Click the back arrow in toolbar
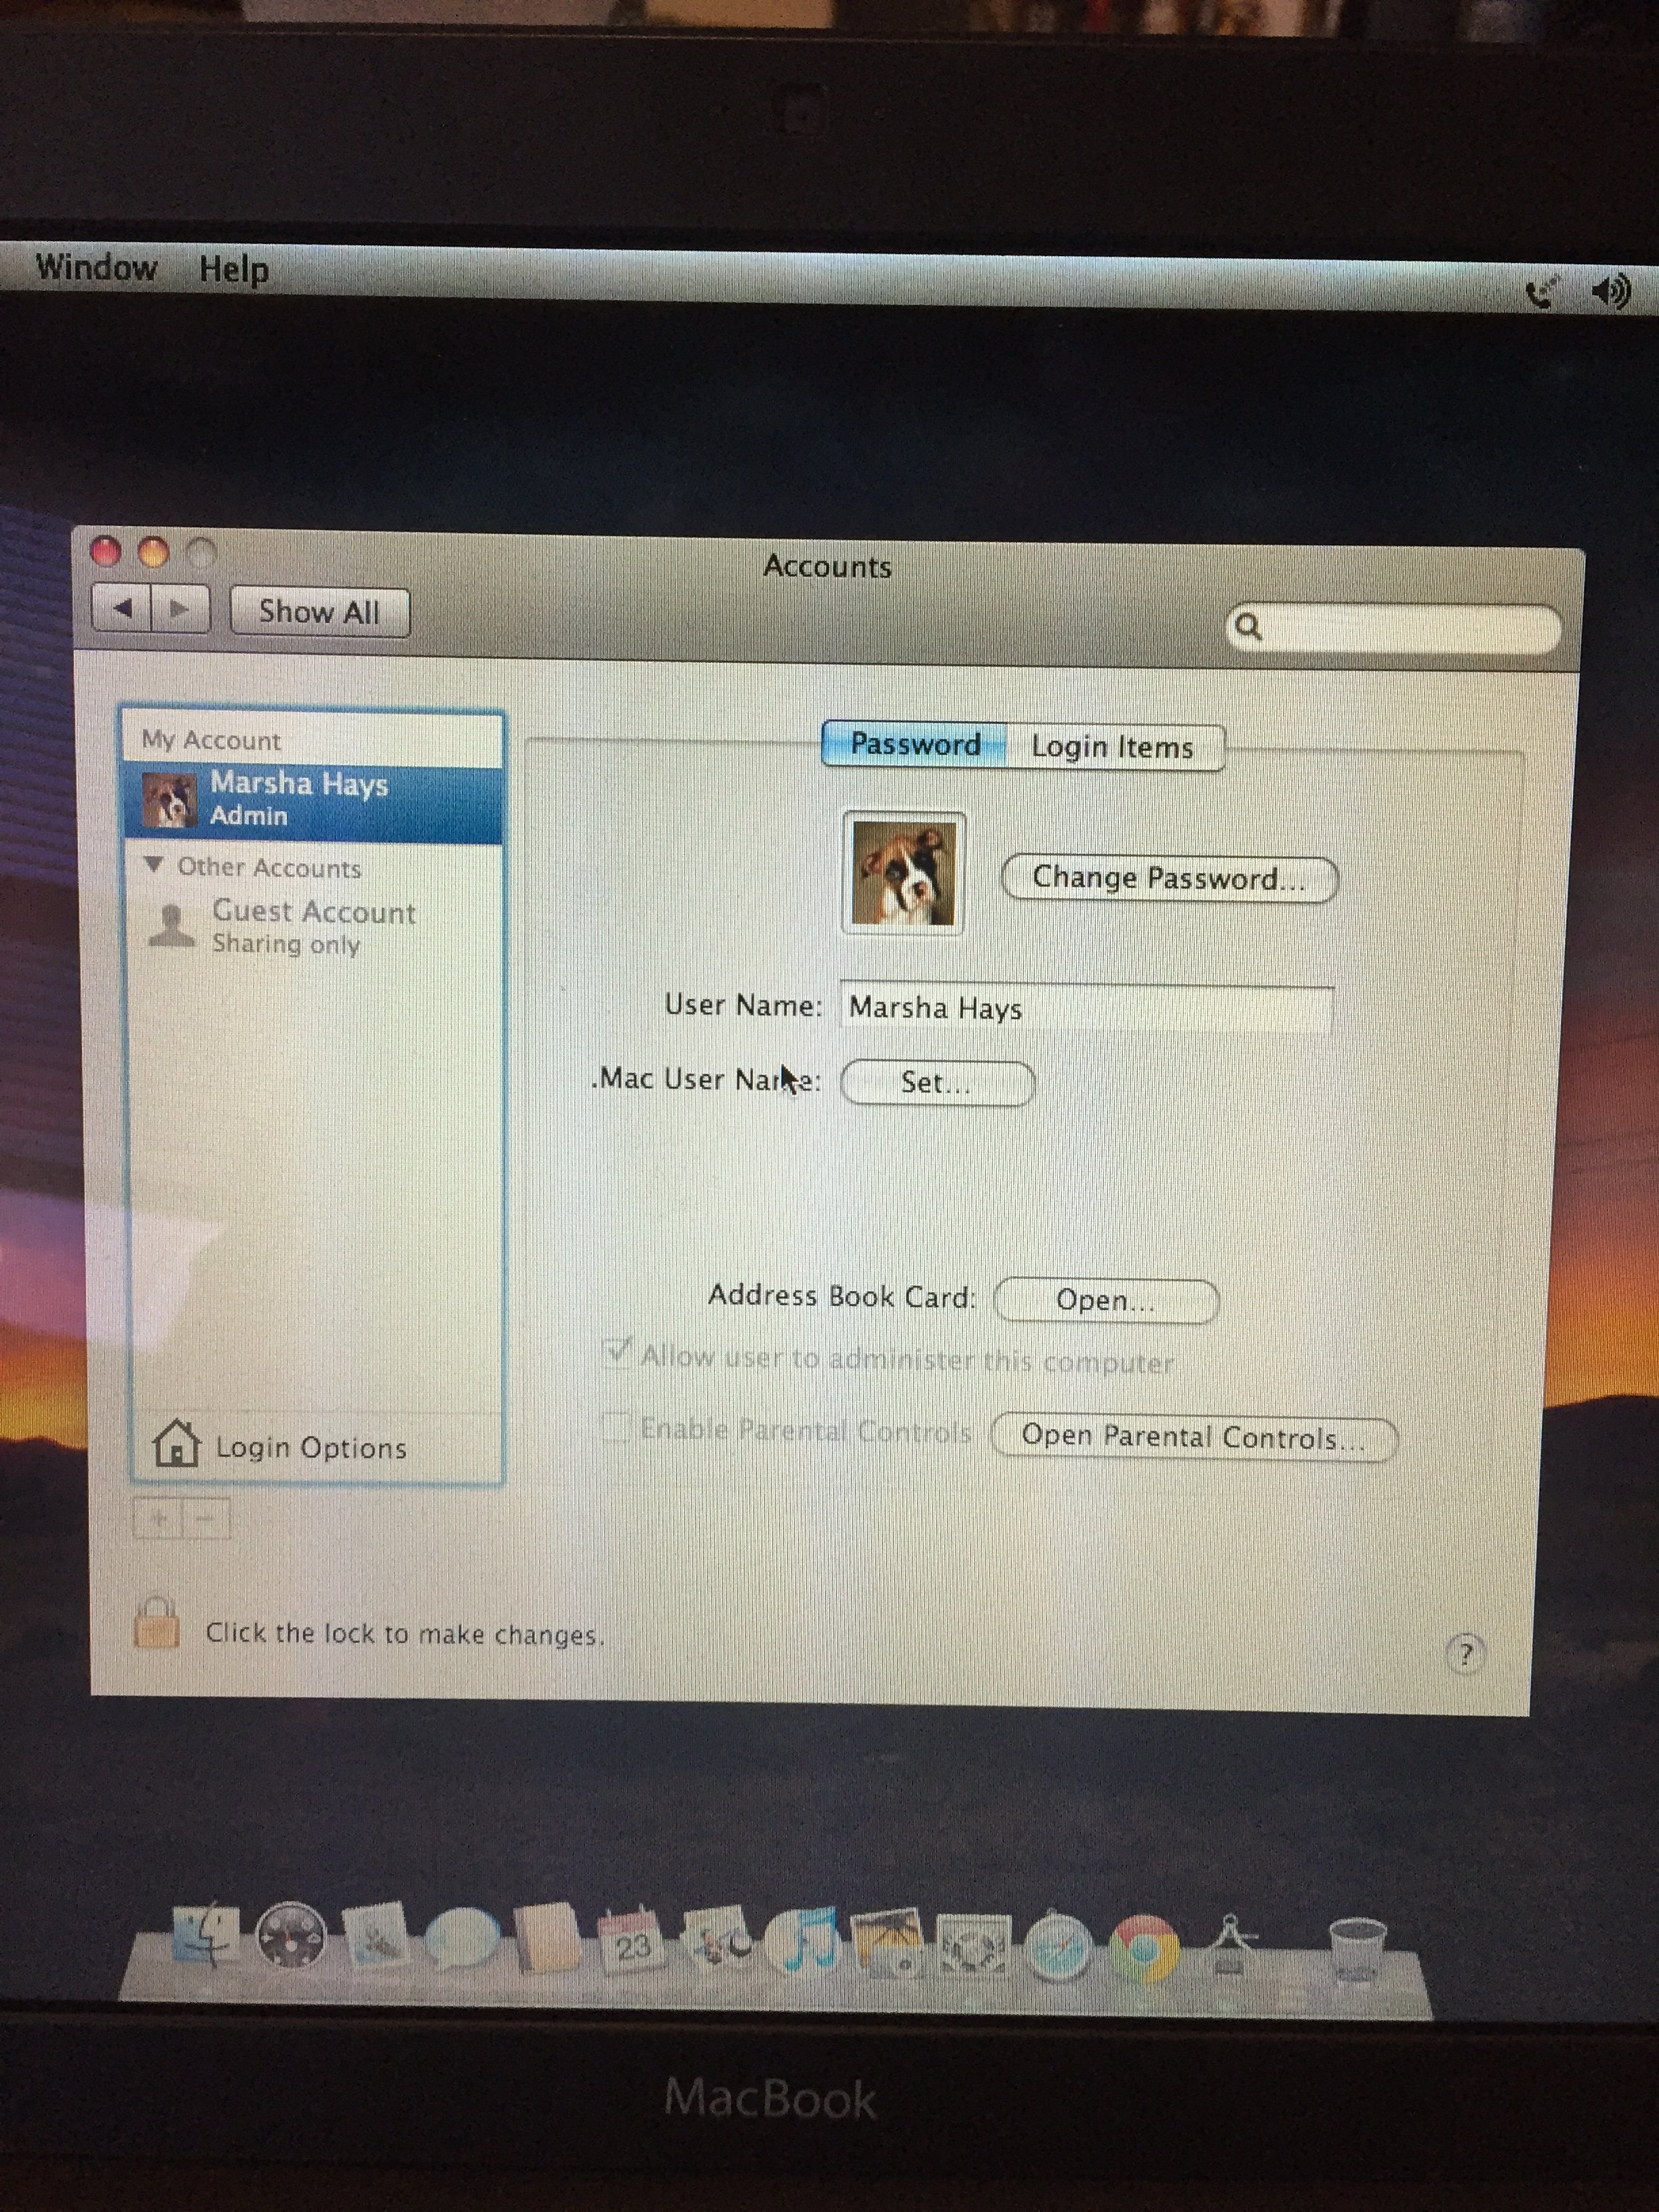 coord(122,609)
